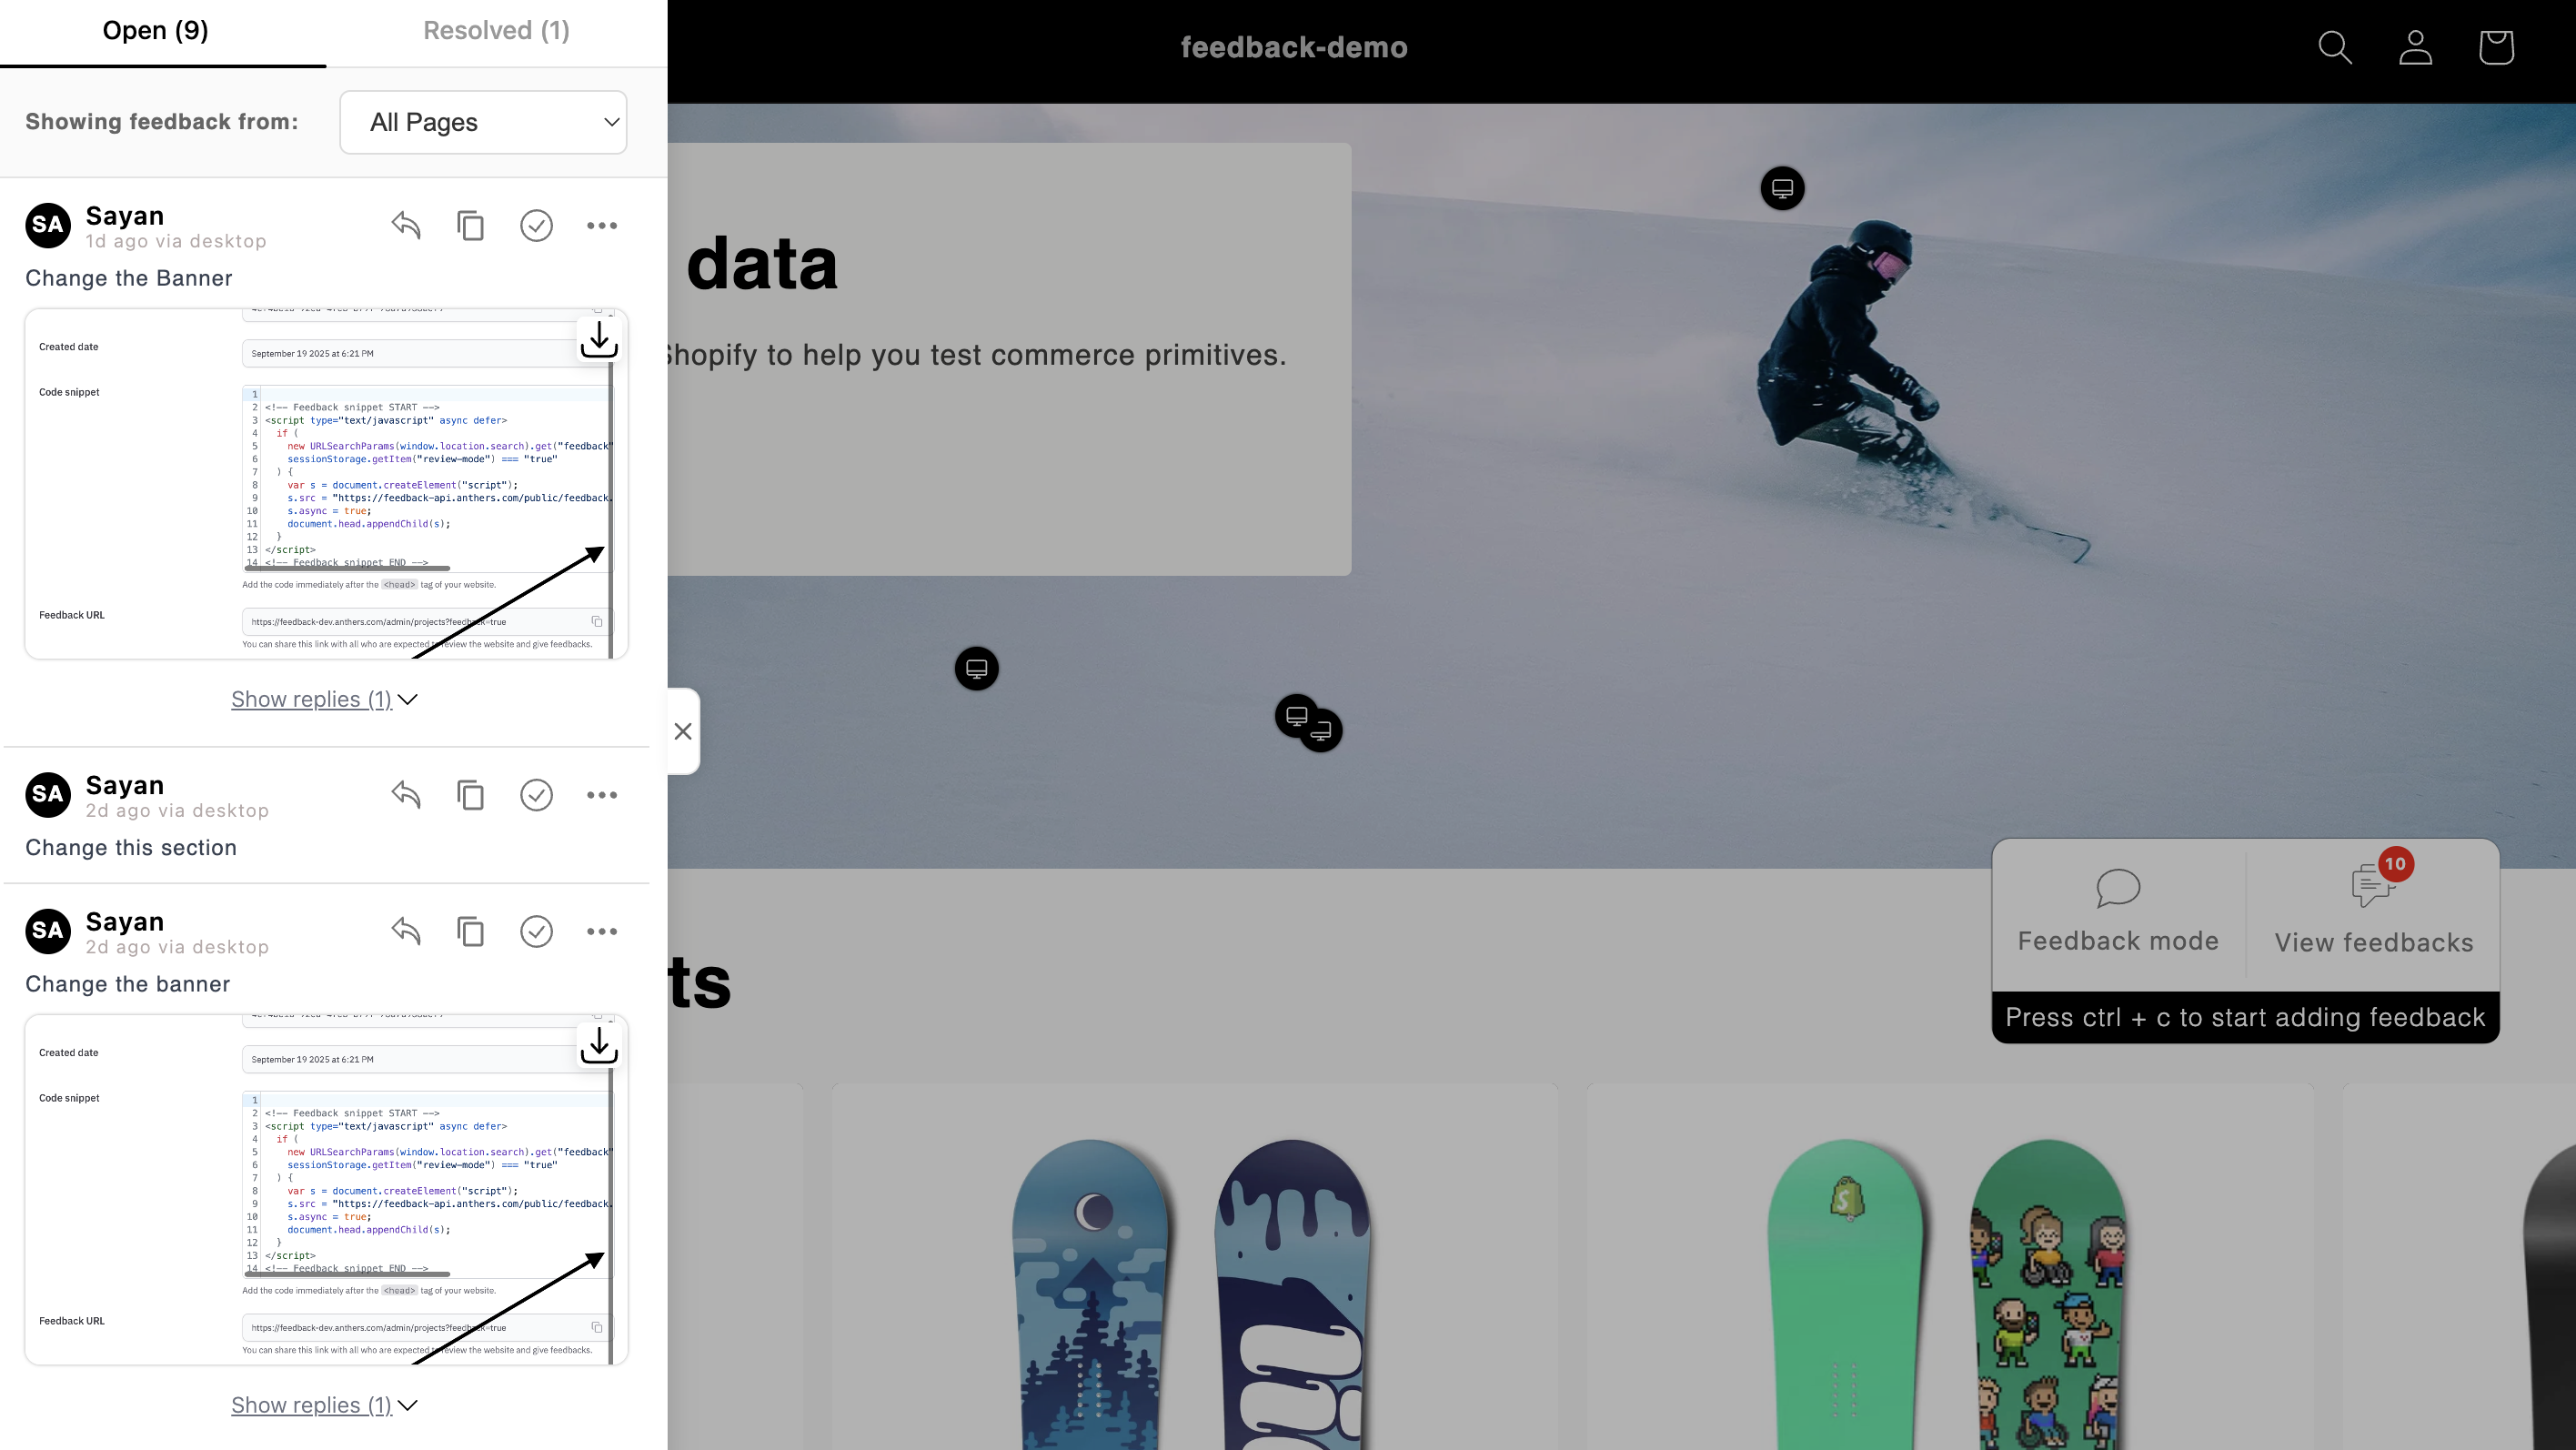Screen dimensions: 2576x1450
Task: Mark the 'Change the banner' feedback as resolved
Action: click(x=536, y=931)
